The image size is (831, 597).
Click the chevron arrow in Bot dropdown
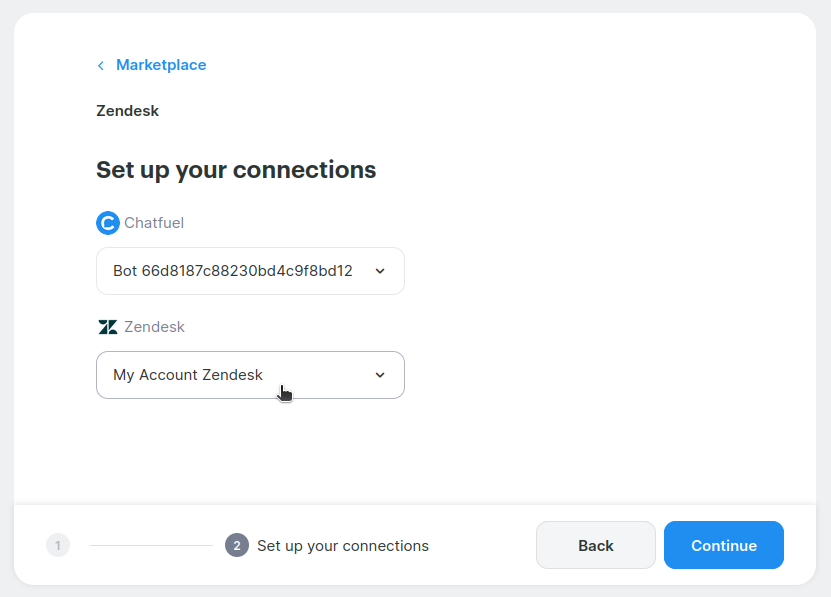point(380,271)
